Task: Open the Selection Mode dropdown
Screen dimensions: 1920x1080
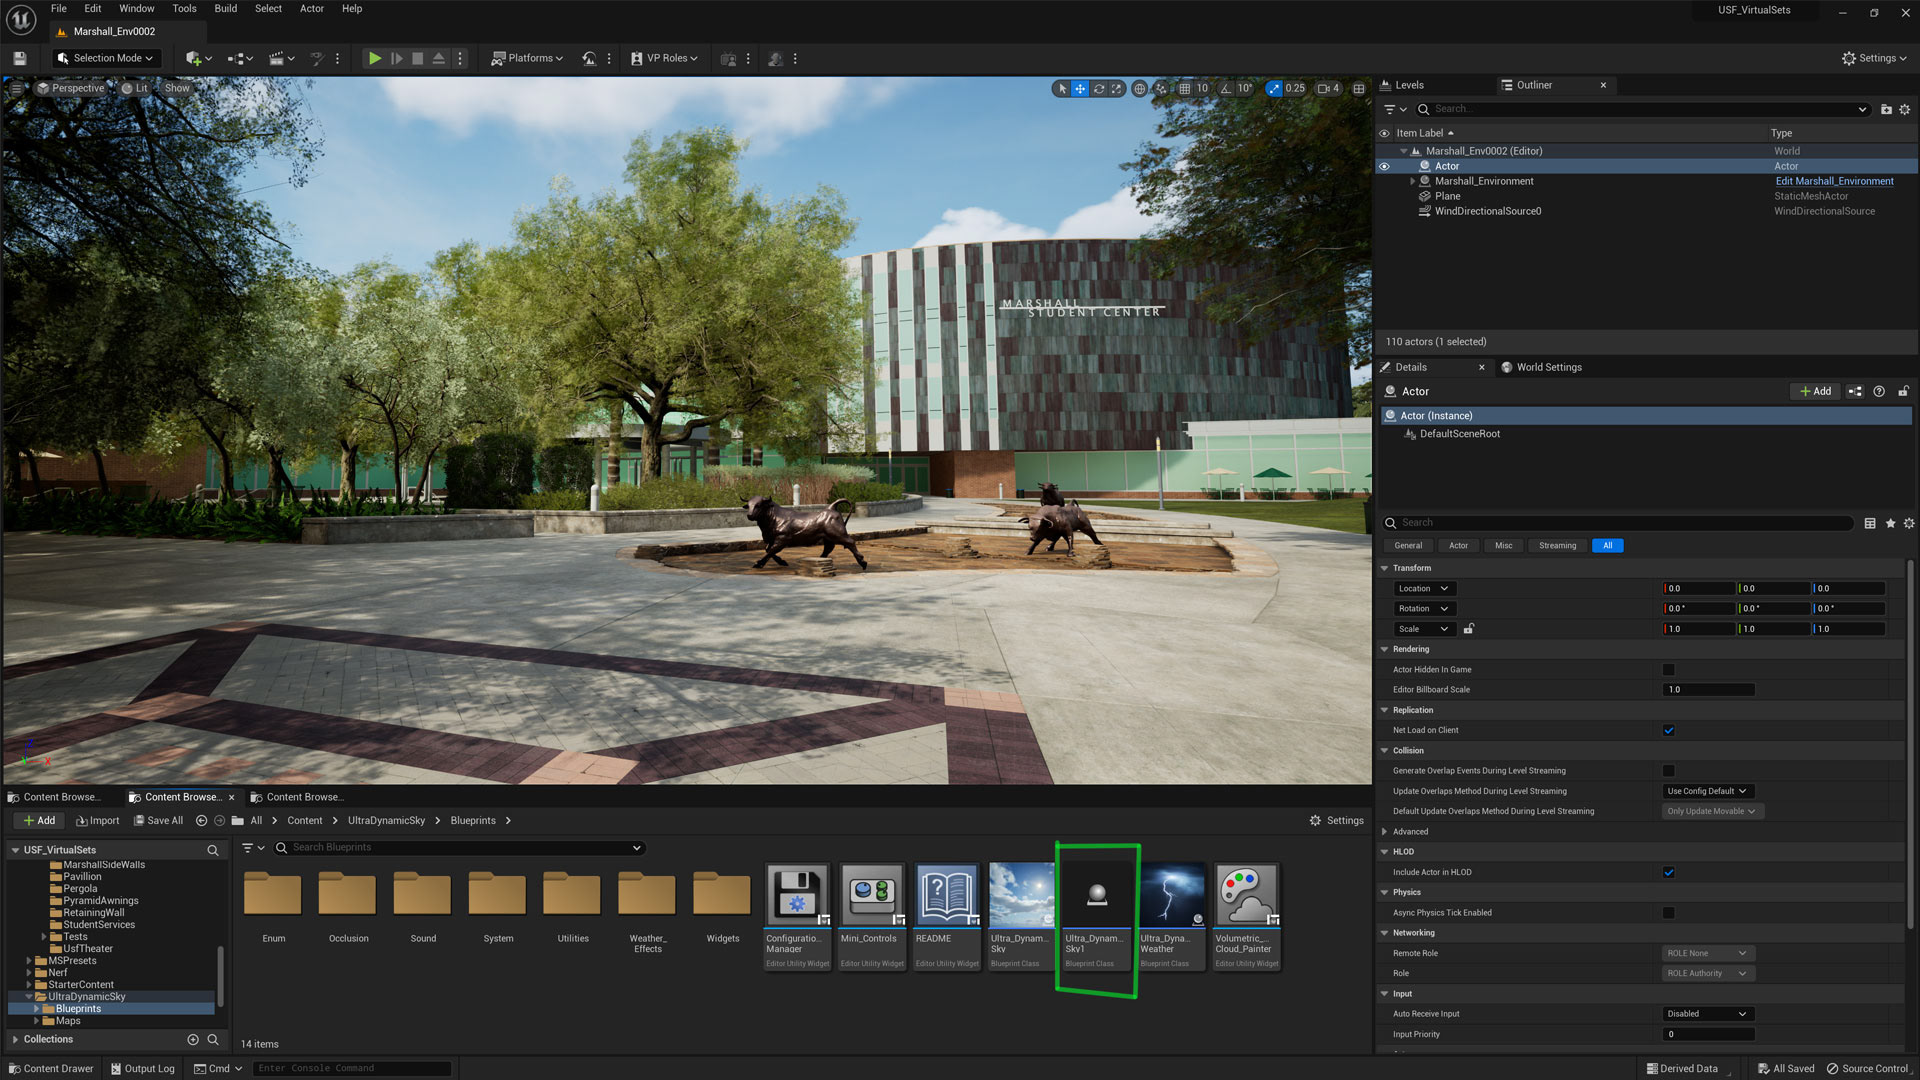Action: (x=106, y=59)
